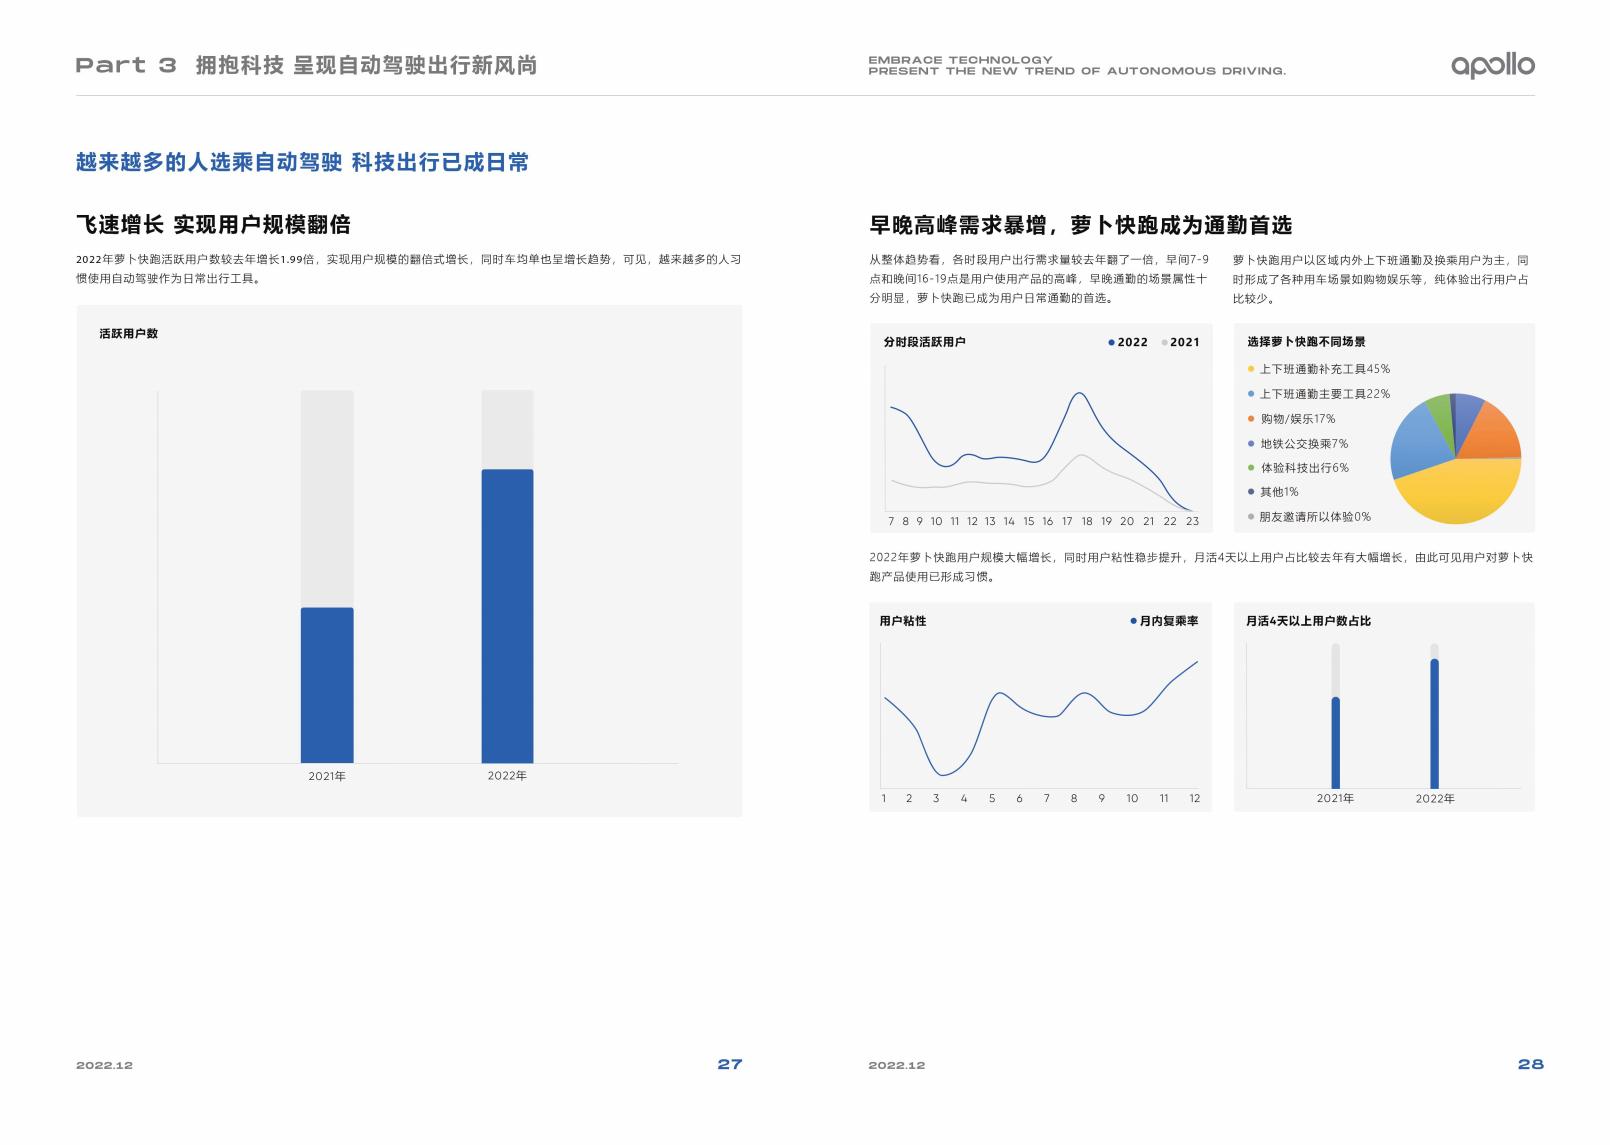The height and width of the screenshot is (1145, 1610).
Task: Click the '月活4天以上用户数占比' chart title
Action: [1308, 621]
